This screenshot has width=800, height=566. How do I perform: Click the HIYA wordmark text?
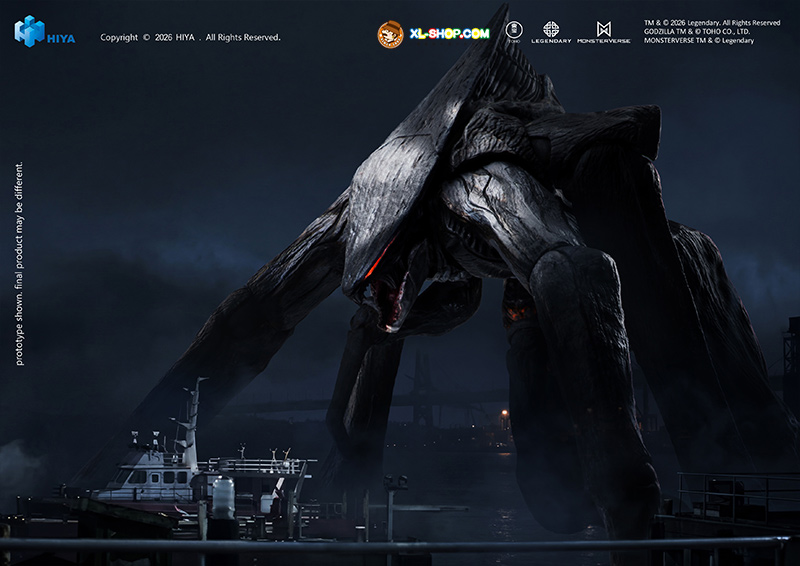pyautogui.click(x=61, y=38)
